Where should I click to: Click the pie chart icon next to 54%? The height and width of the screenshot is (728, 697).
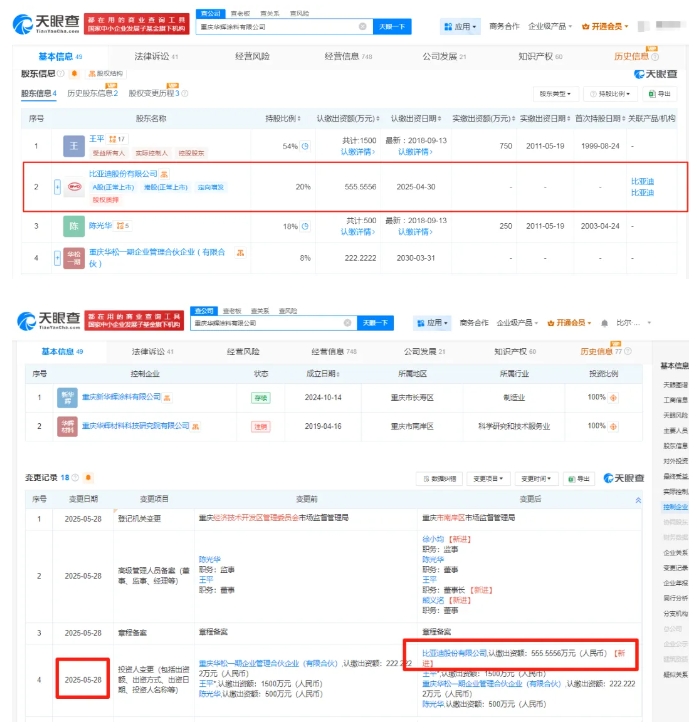305,145
